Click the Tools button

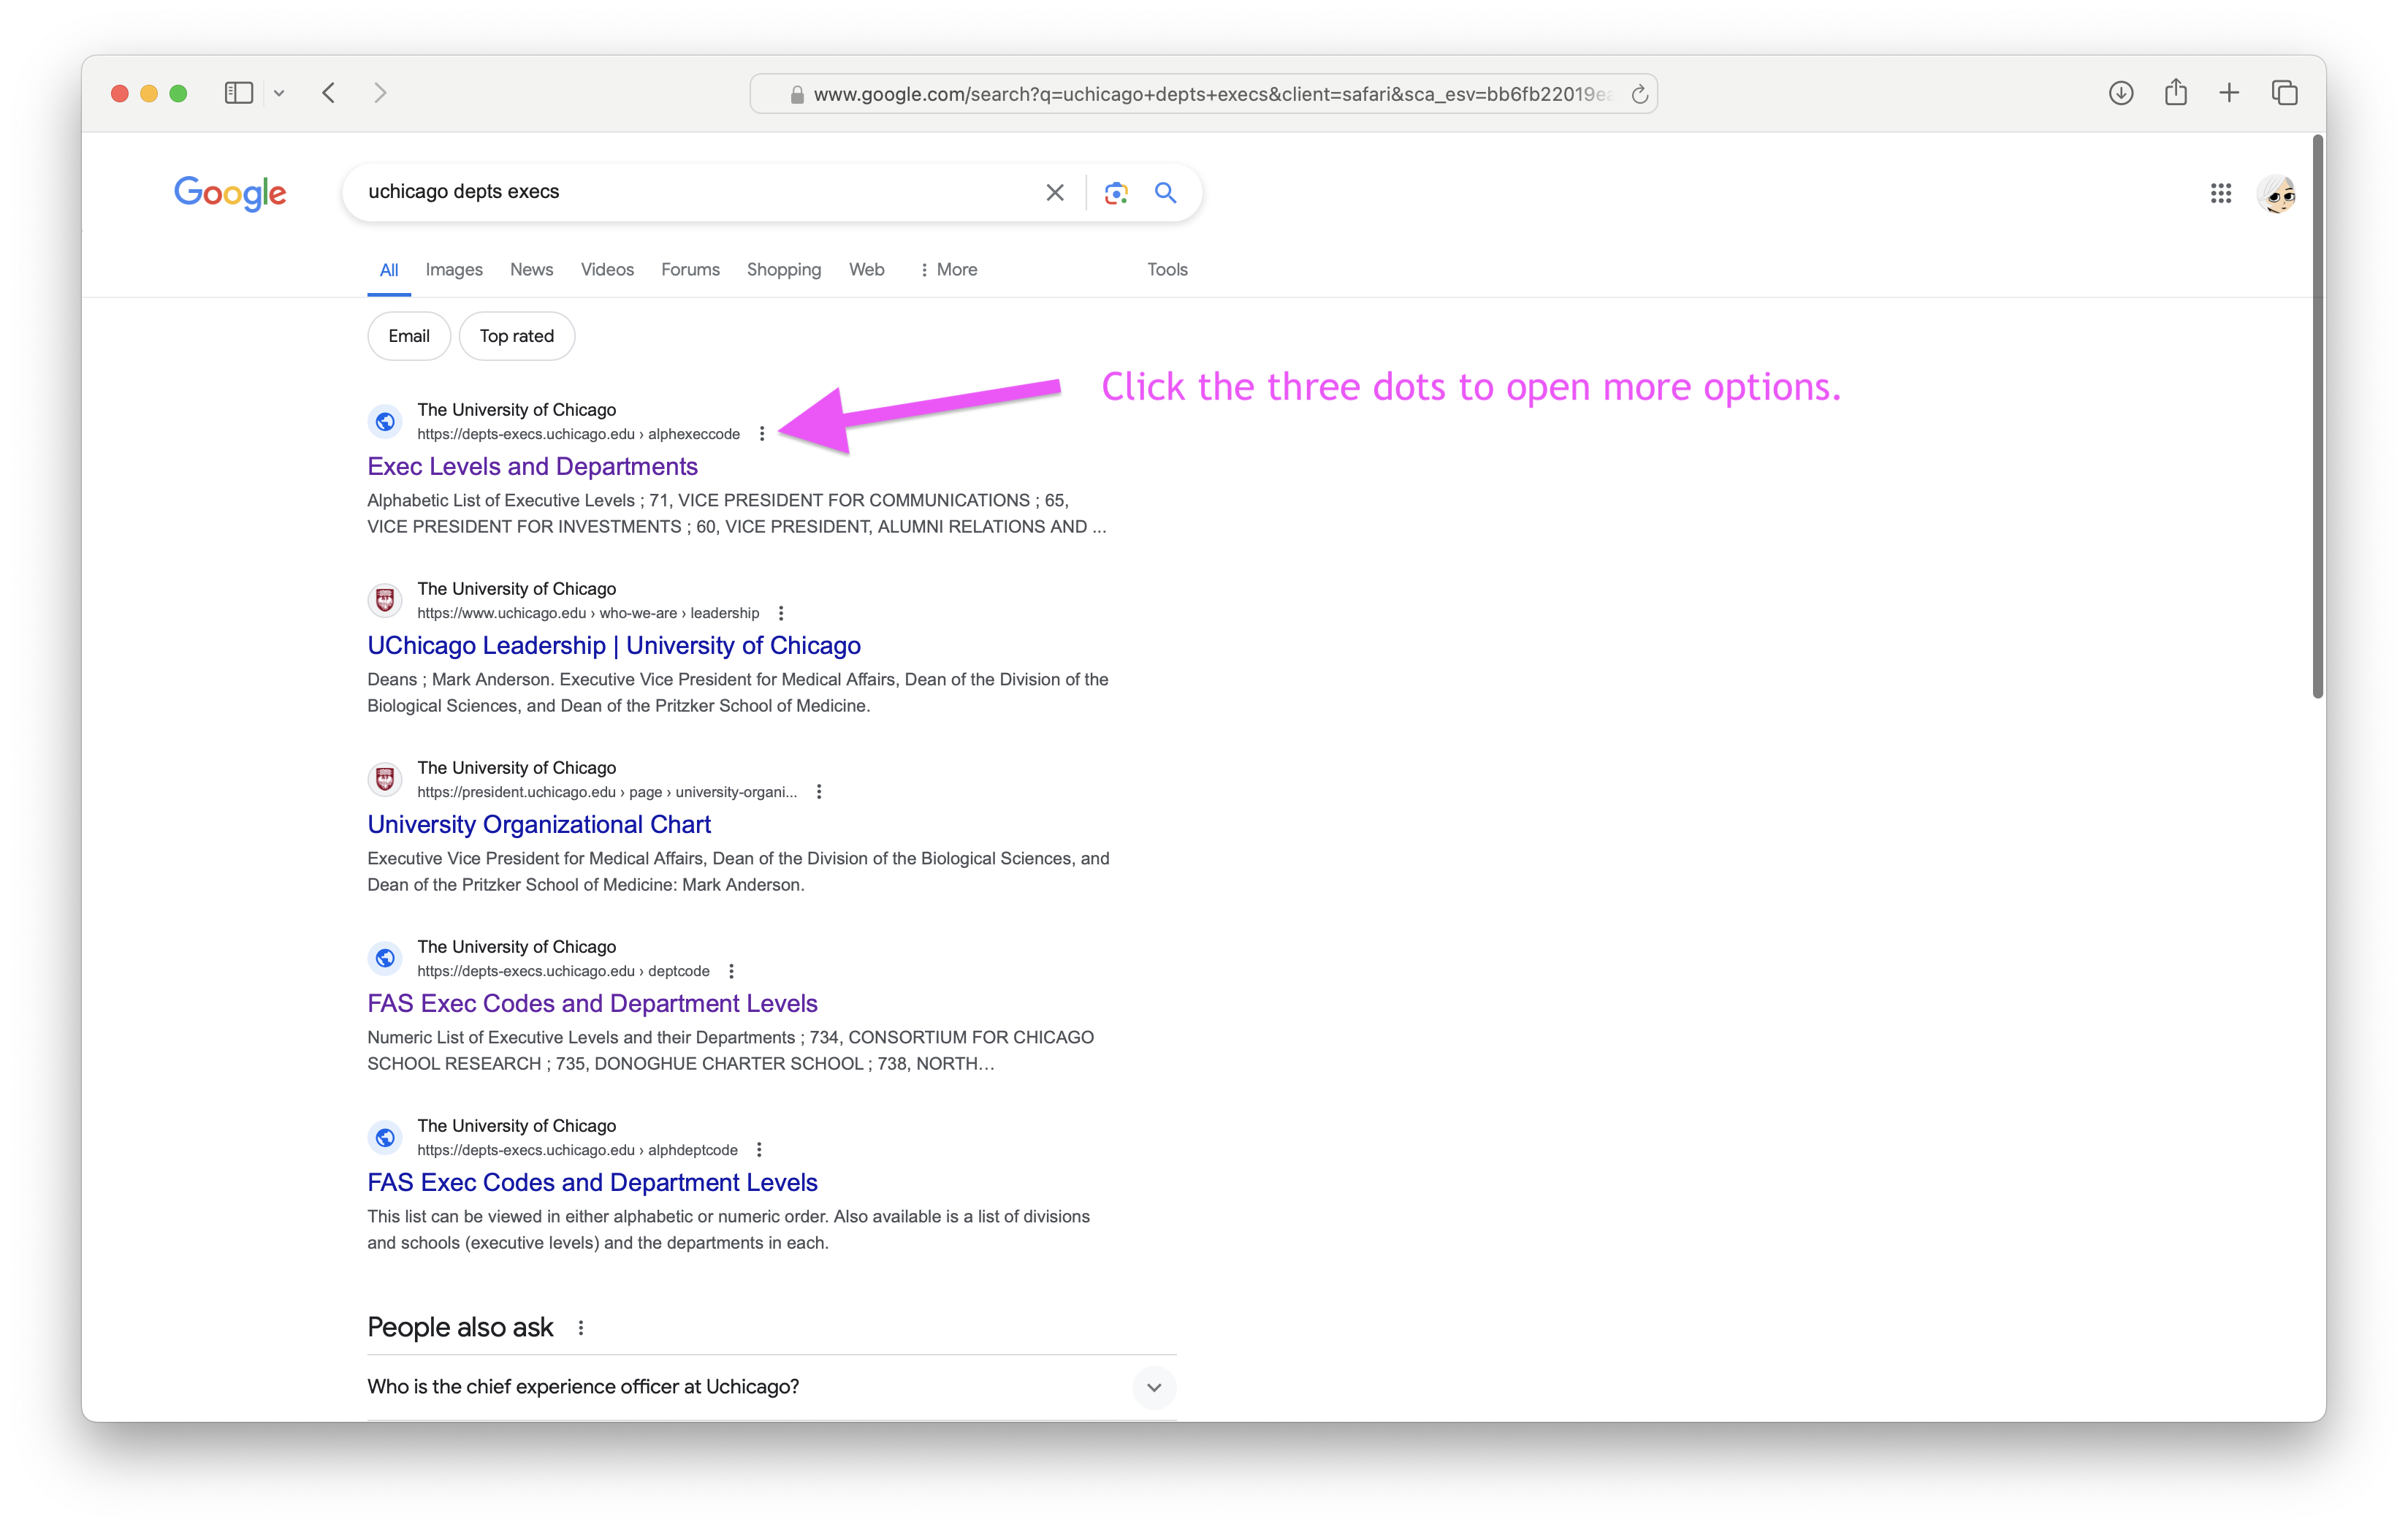[x=1166, y=269]
